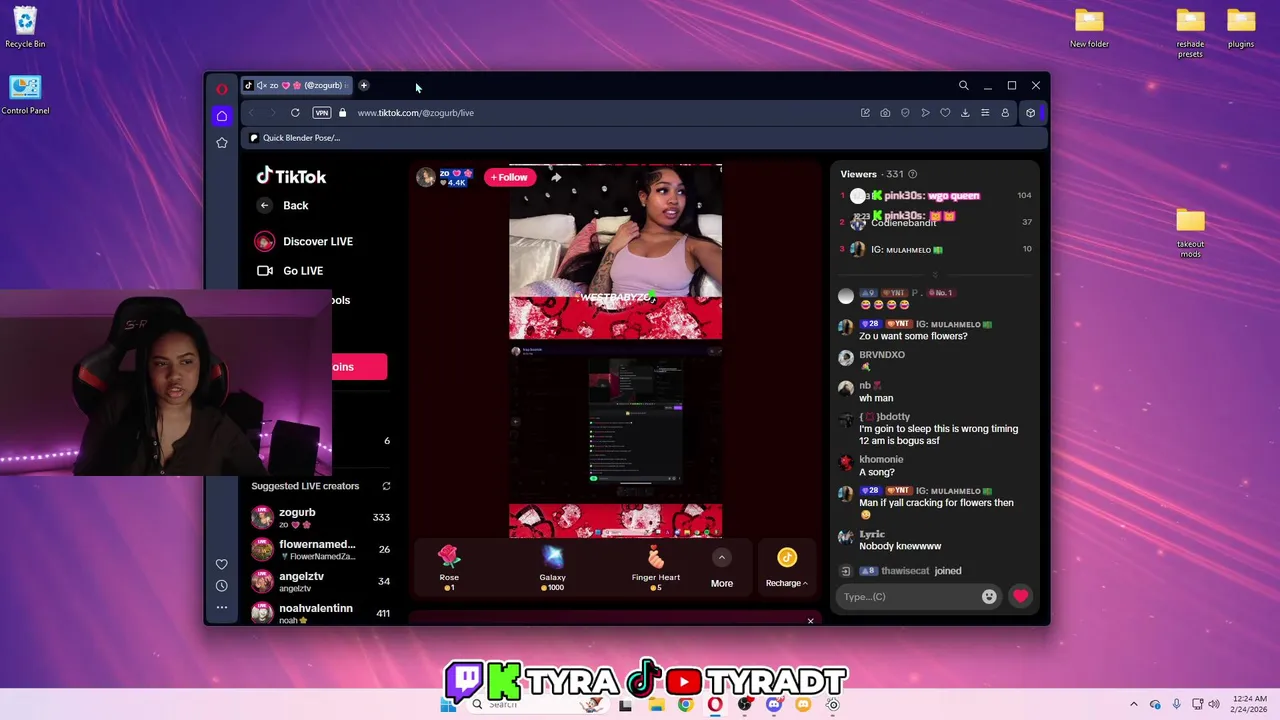Open the chat emoji picker
1280x720 pixels.
pyautogui.click(x=989, y=597)
